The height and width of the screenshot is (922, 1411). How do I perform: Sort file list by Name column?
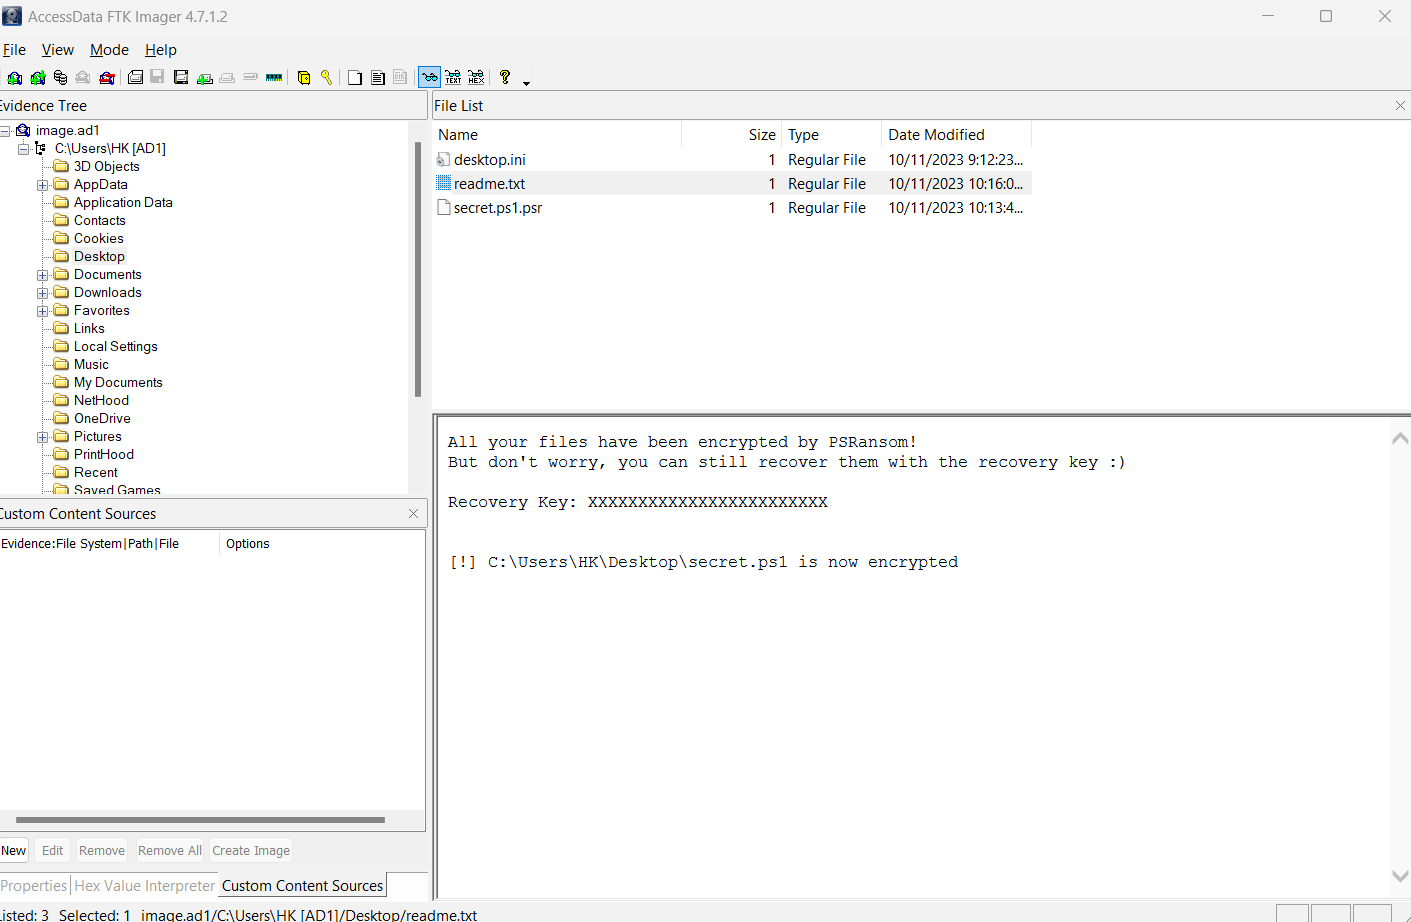pyautogui.click(x=557, y=135)
